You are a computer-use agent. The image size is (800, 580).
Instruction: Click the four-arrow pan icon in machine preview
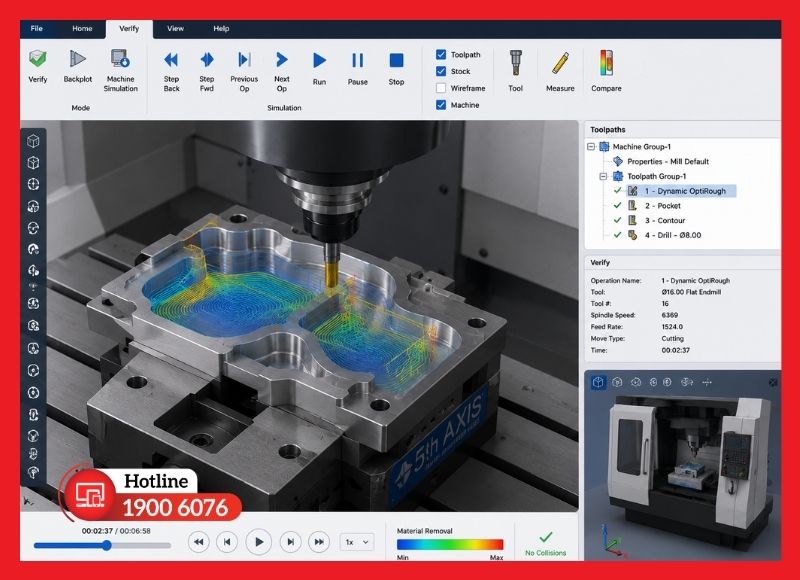click(x=707, y=382)
